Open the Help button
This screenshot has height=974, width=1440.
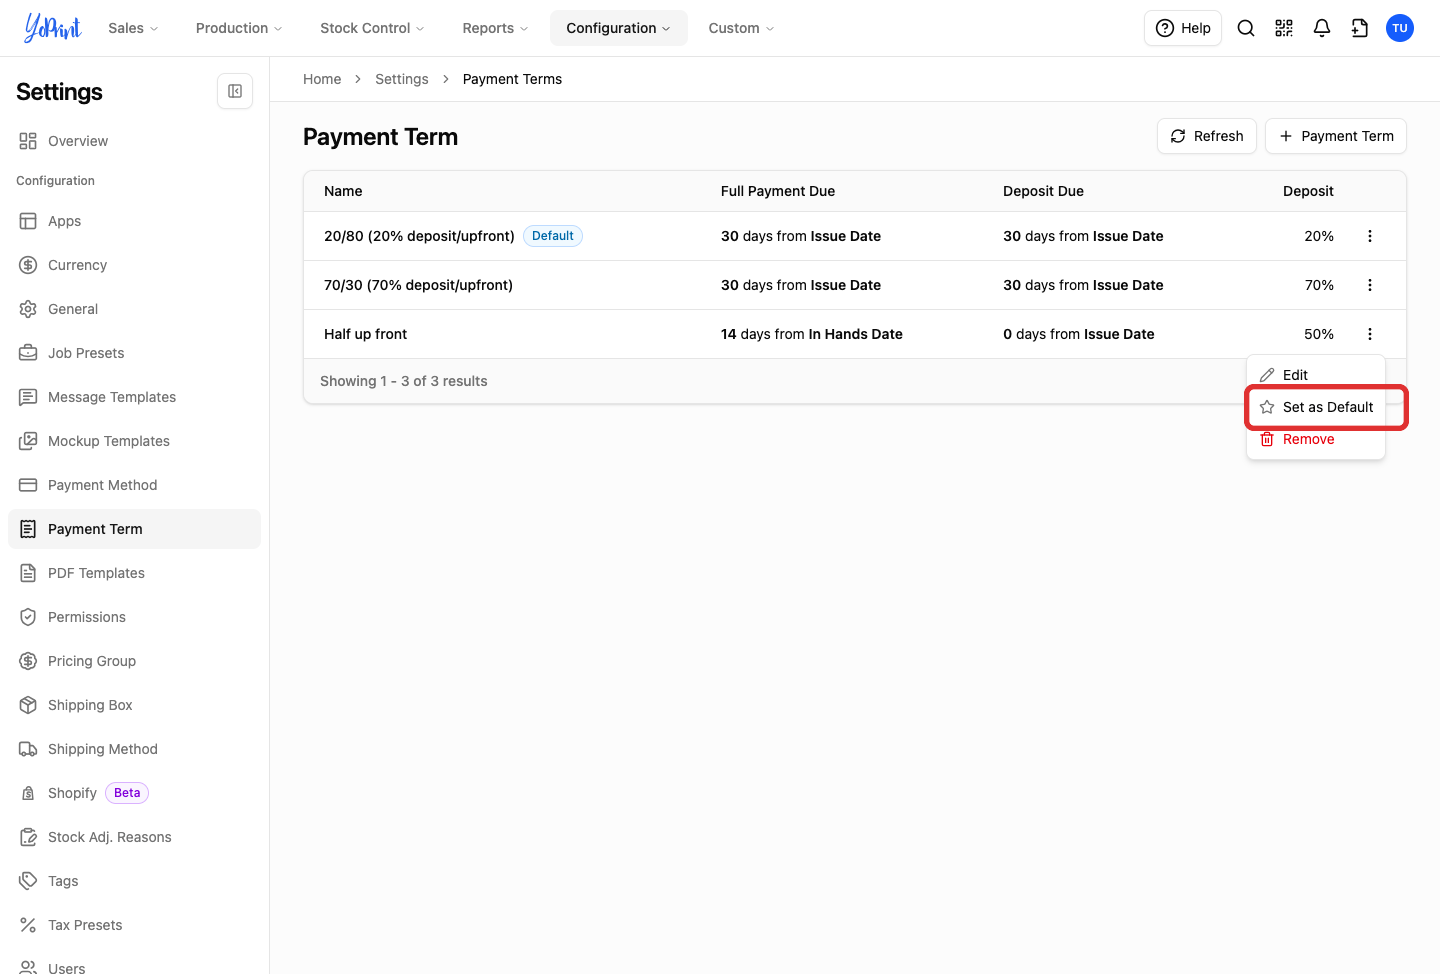pyautogui.click(x=1183, y=28)
